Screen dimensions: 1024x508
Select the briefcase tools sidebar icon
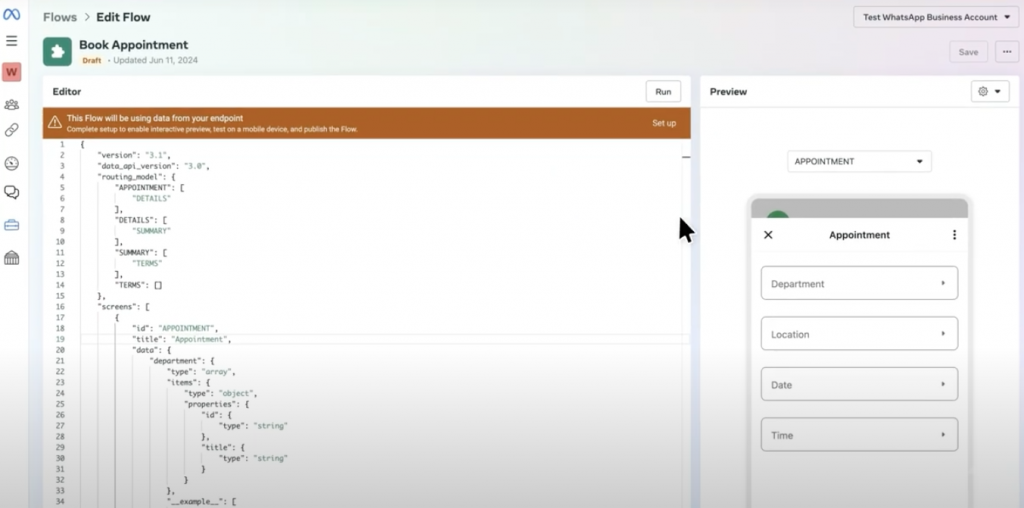12,225
